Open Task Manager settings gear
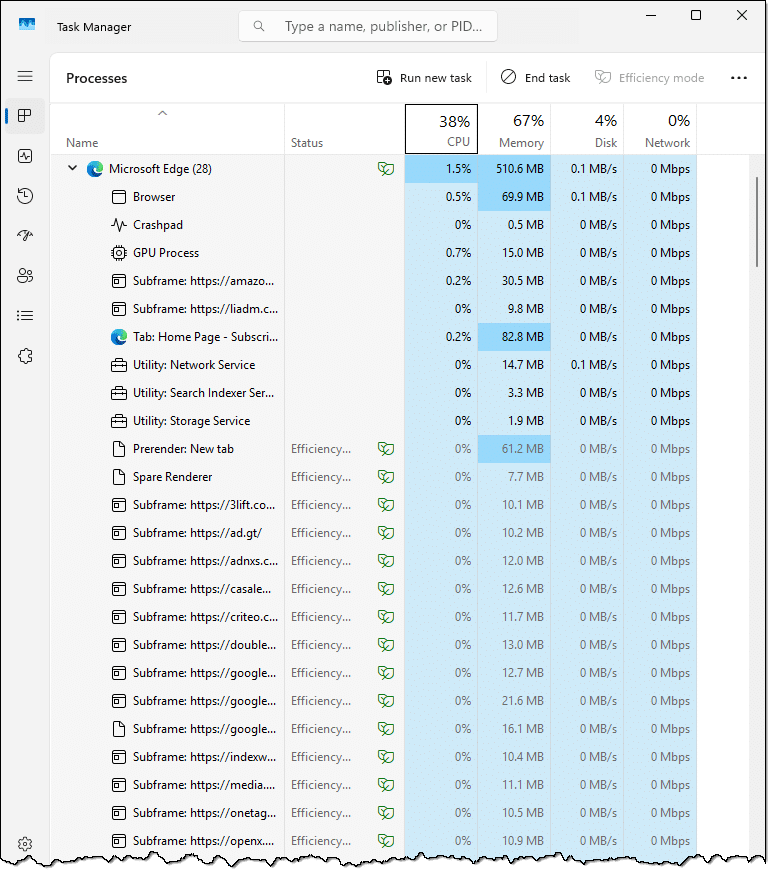 [x=25, y=844]
